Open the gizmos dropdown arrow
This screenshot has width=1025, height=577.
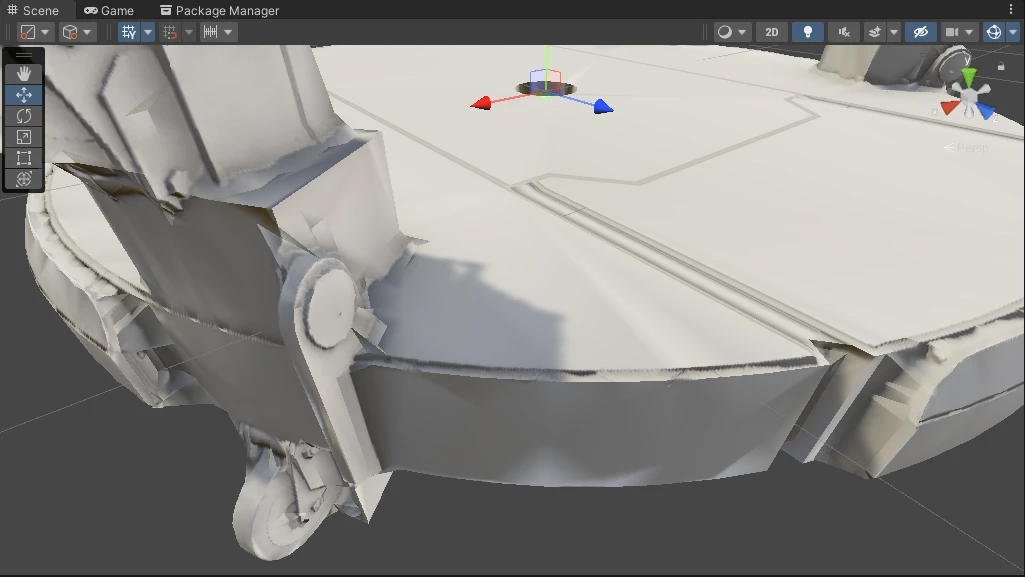pos(1013,32)
